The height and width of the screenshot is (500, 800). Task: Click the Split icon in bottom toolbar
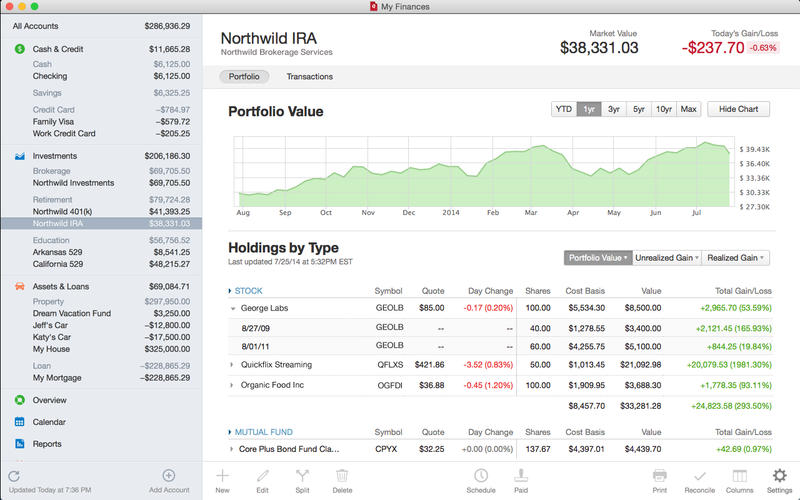click(302, 477)
